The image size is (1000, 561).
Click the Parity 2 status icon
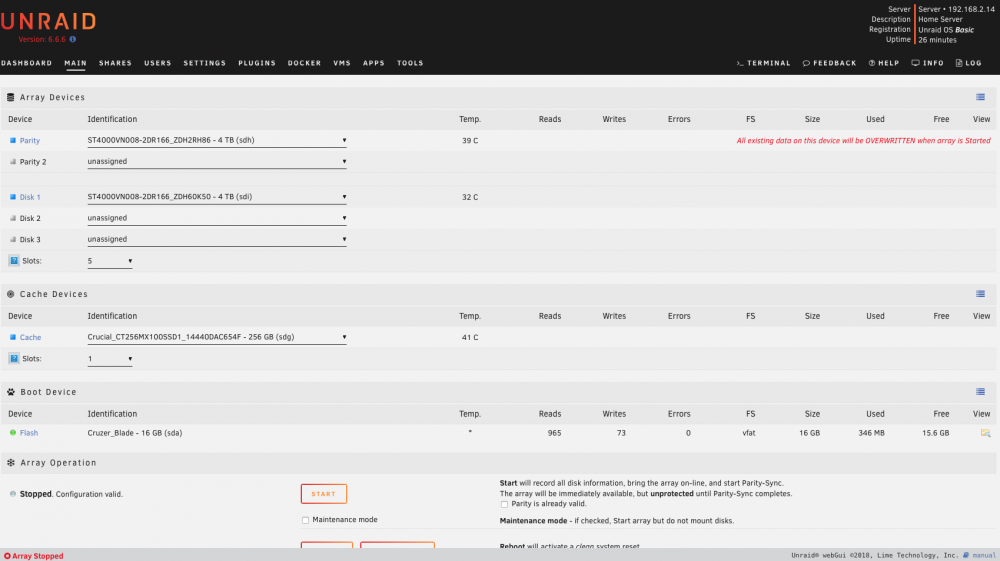click(x=13, y=162)
